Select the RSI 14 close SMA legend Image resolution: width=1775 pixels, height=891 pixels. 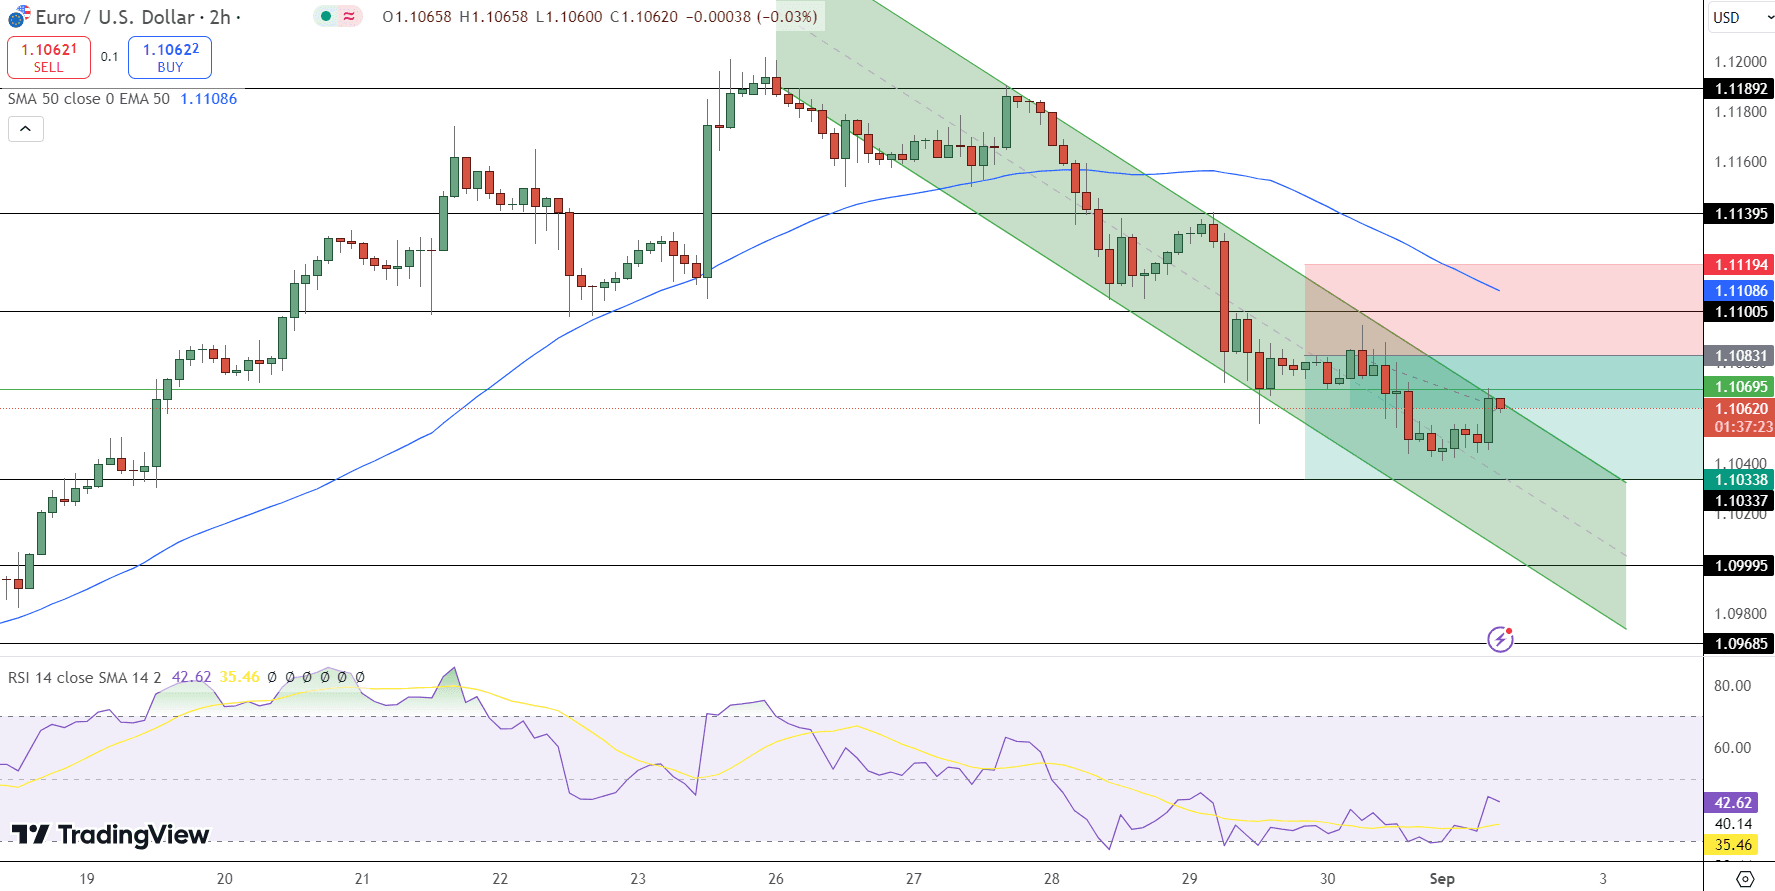[x=84, y=677]
